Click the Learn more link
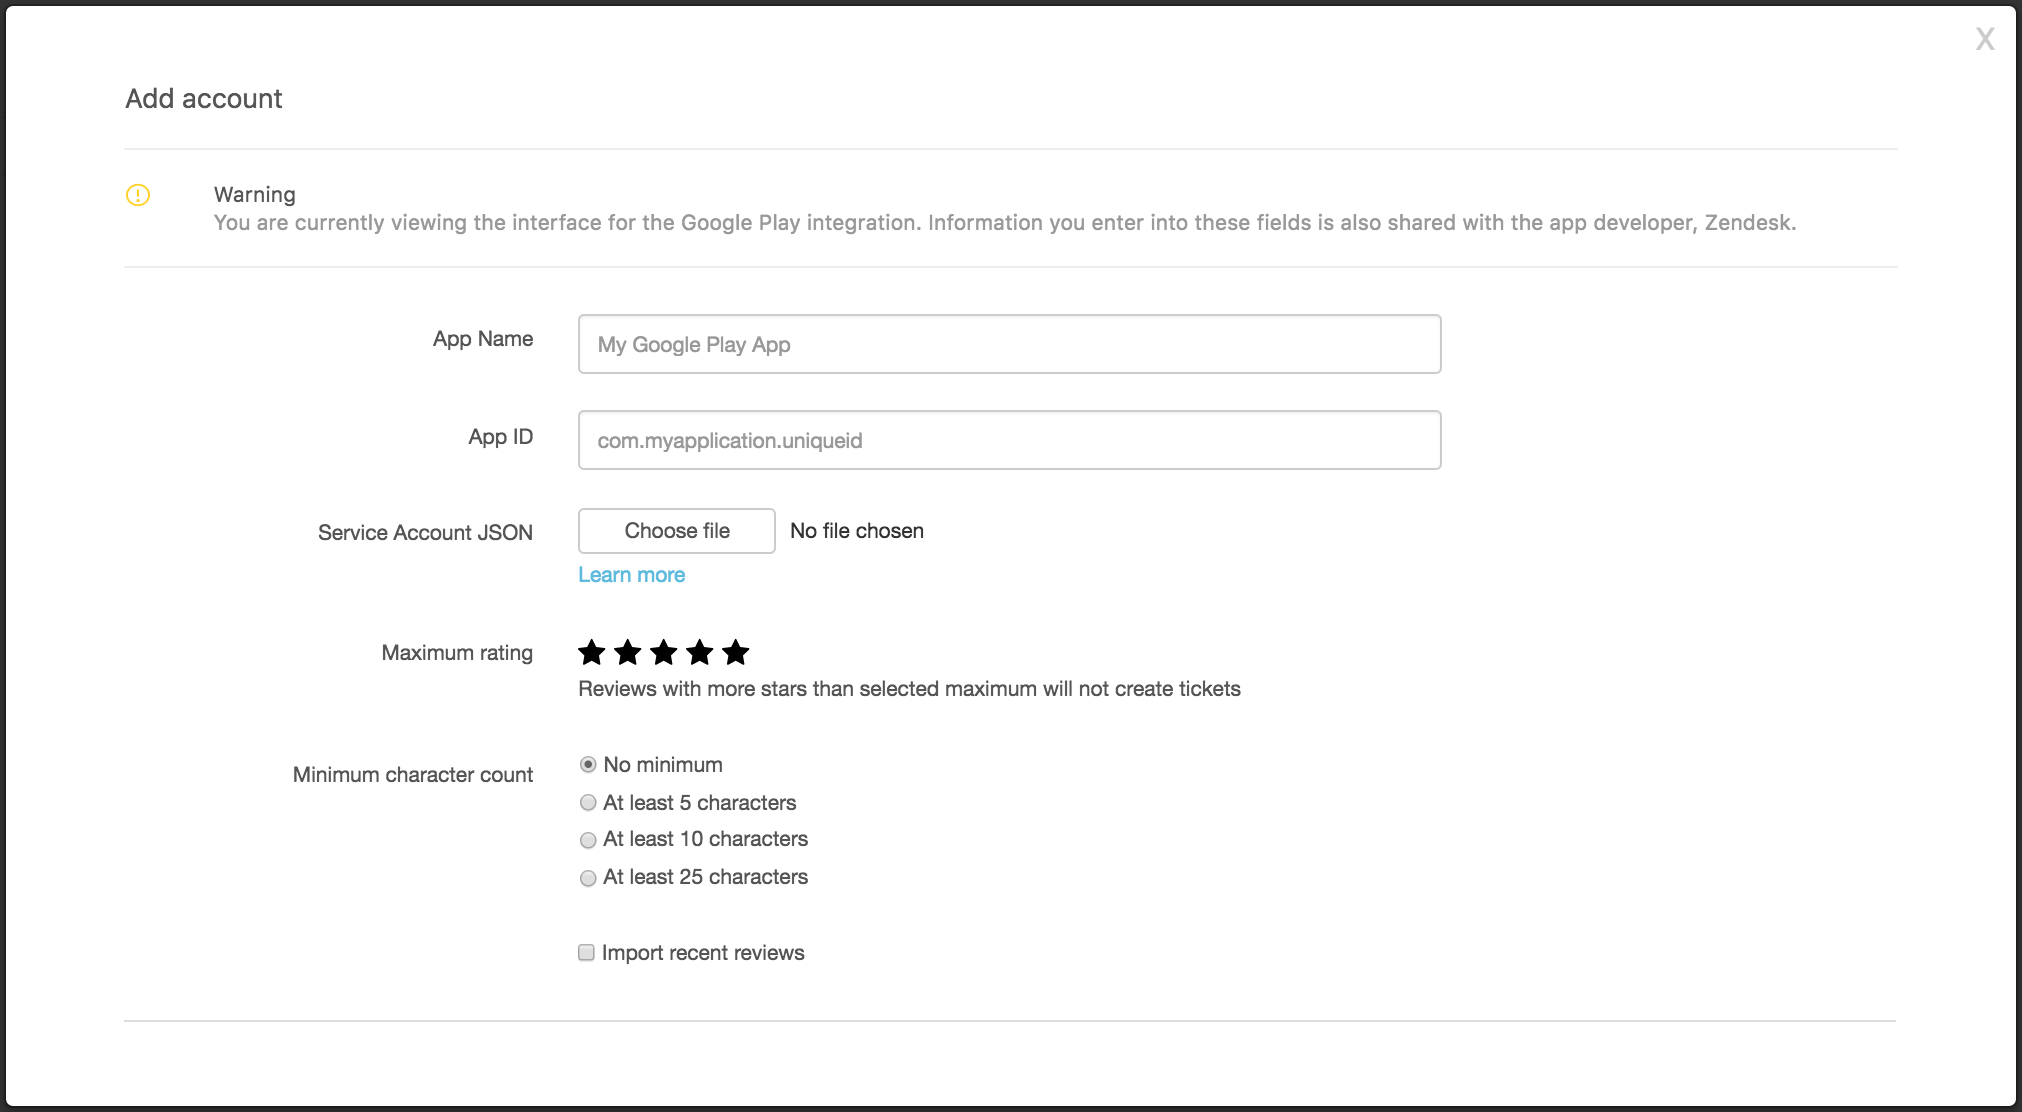 [x=630, y=574]
